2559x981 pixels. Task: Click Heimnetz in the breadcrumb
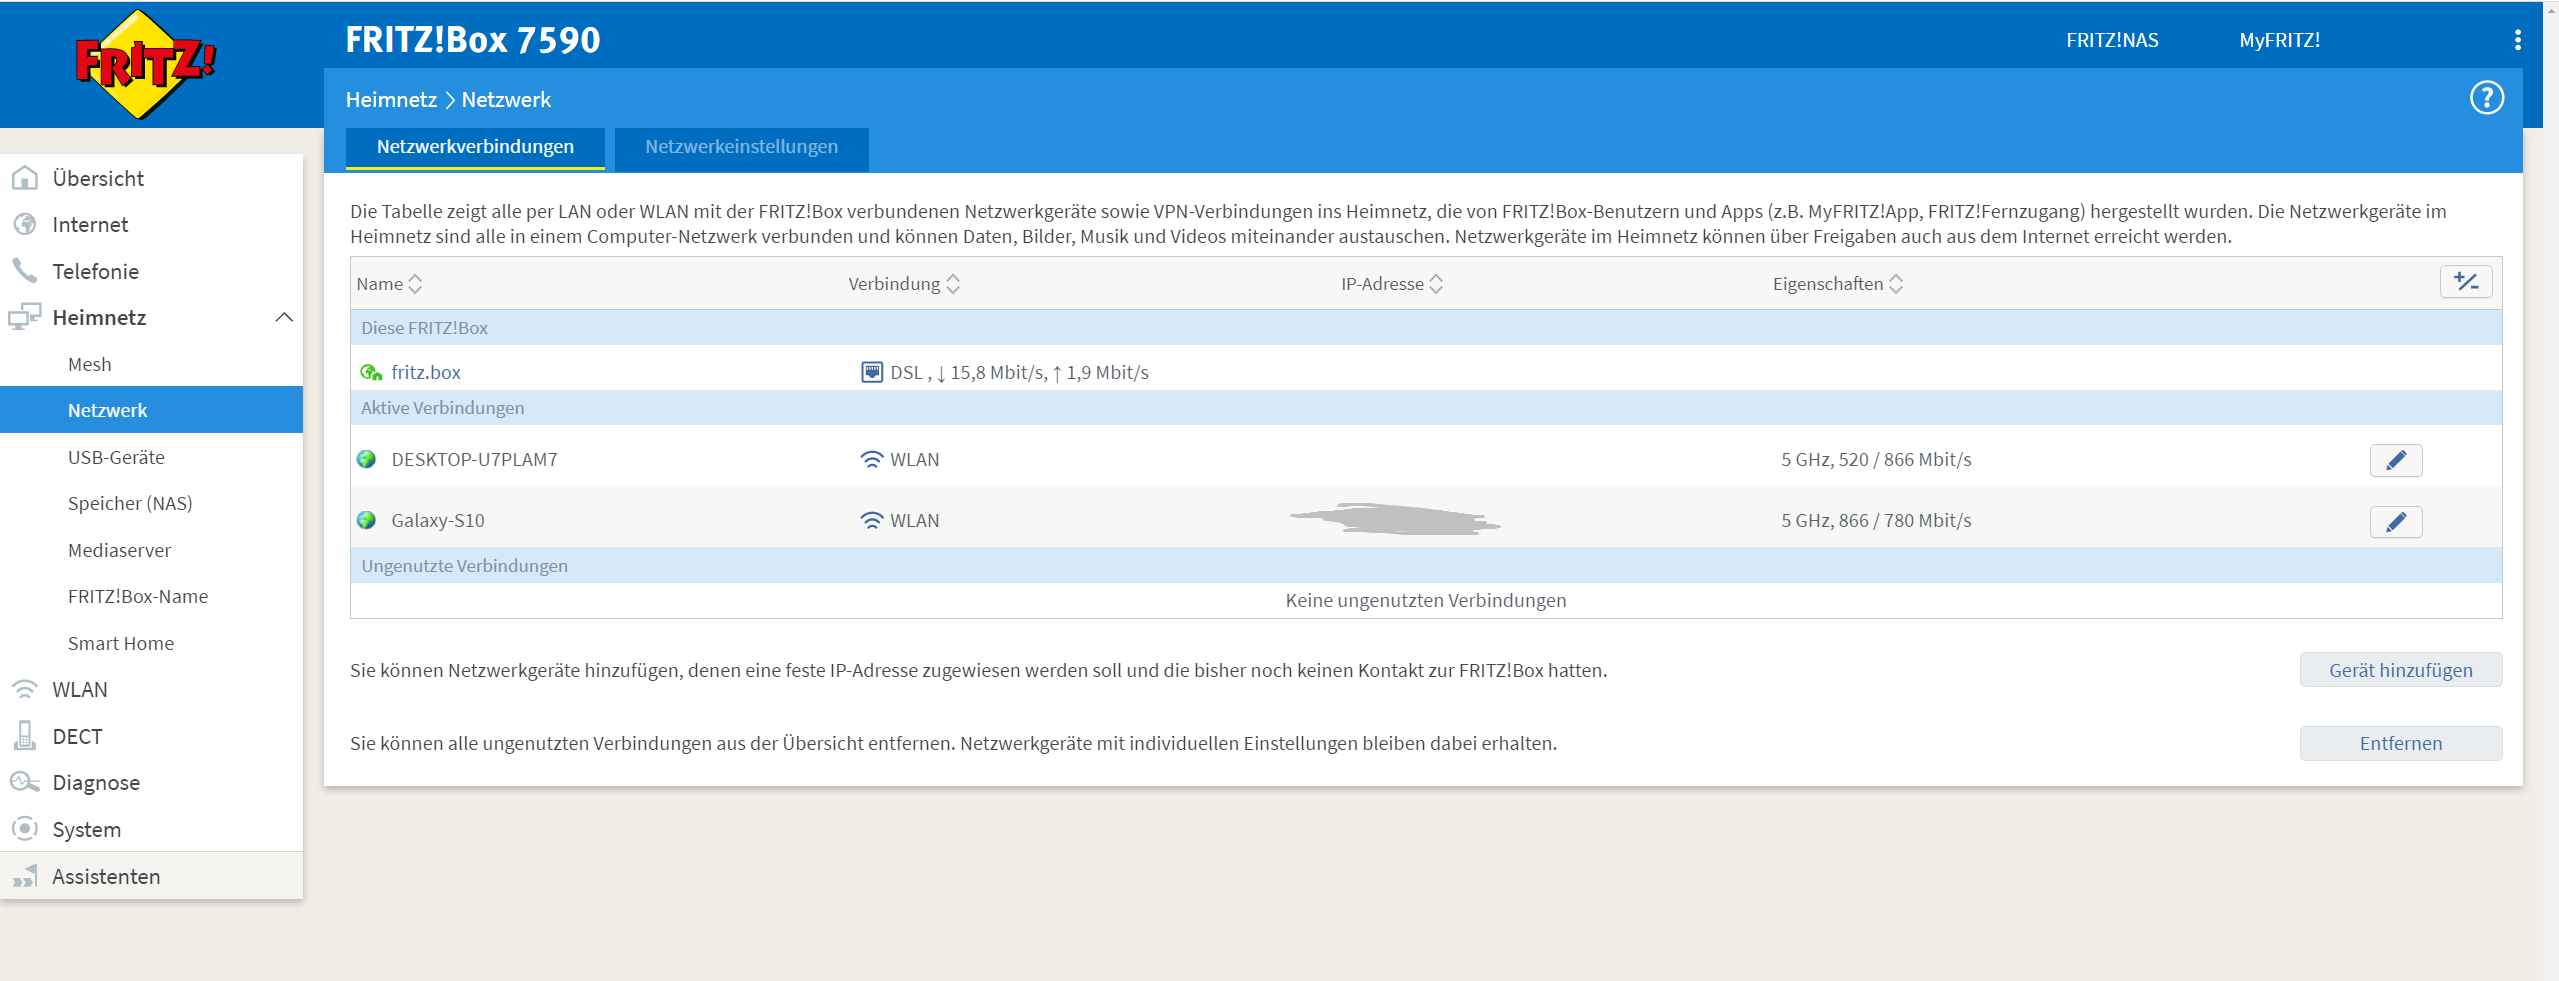click(391, 100)
